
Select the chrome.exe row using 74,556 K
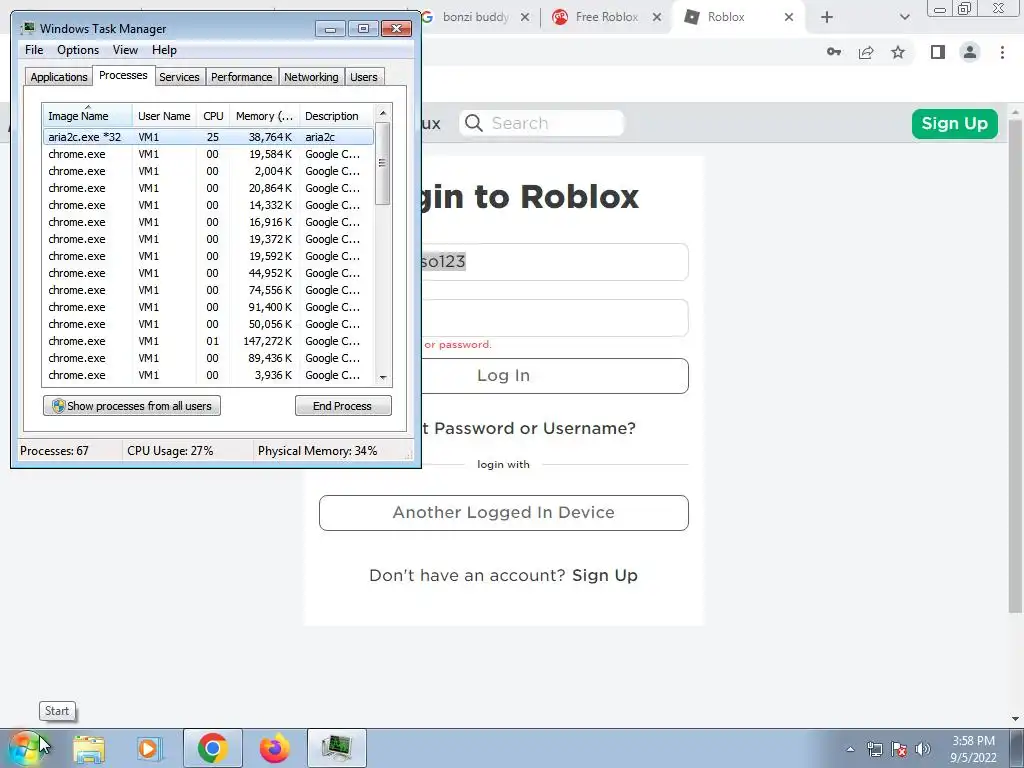[208, 290]
